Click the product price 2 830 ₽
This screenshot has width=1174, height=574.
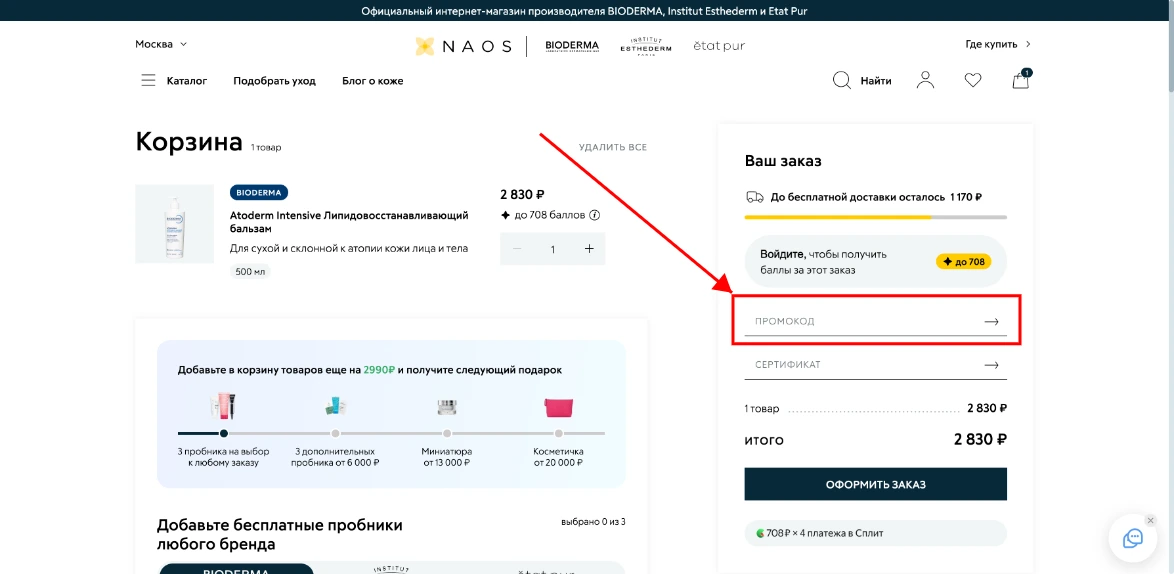[x=522, y=195]
